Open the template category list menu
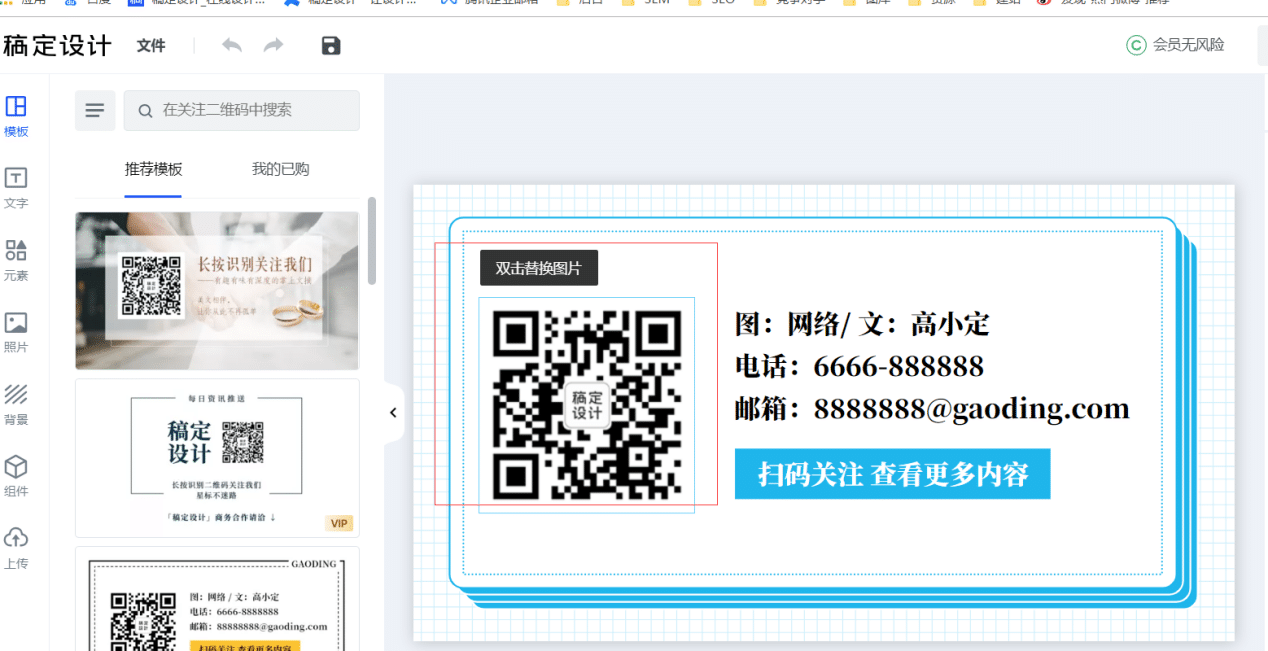 pyautogui.click(x=95, y=110)
